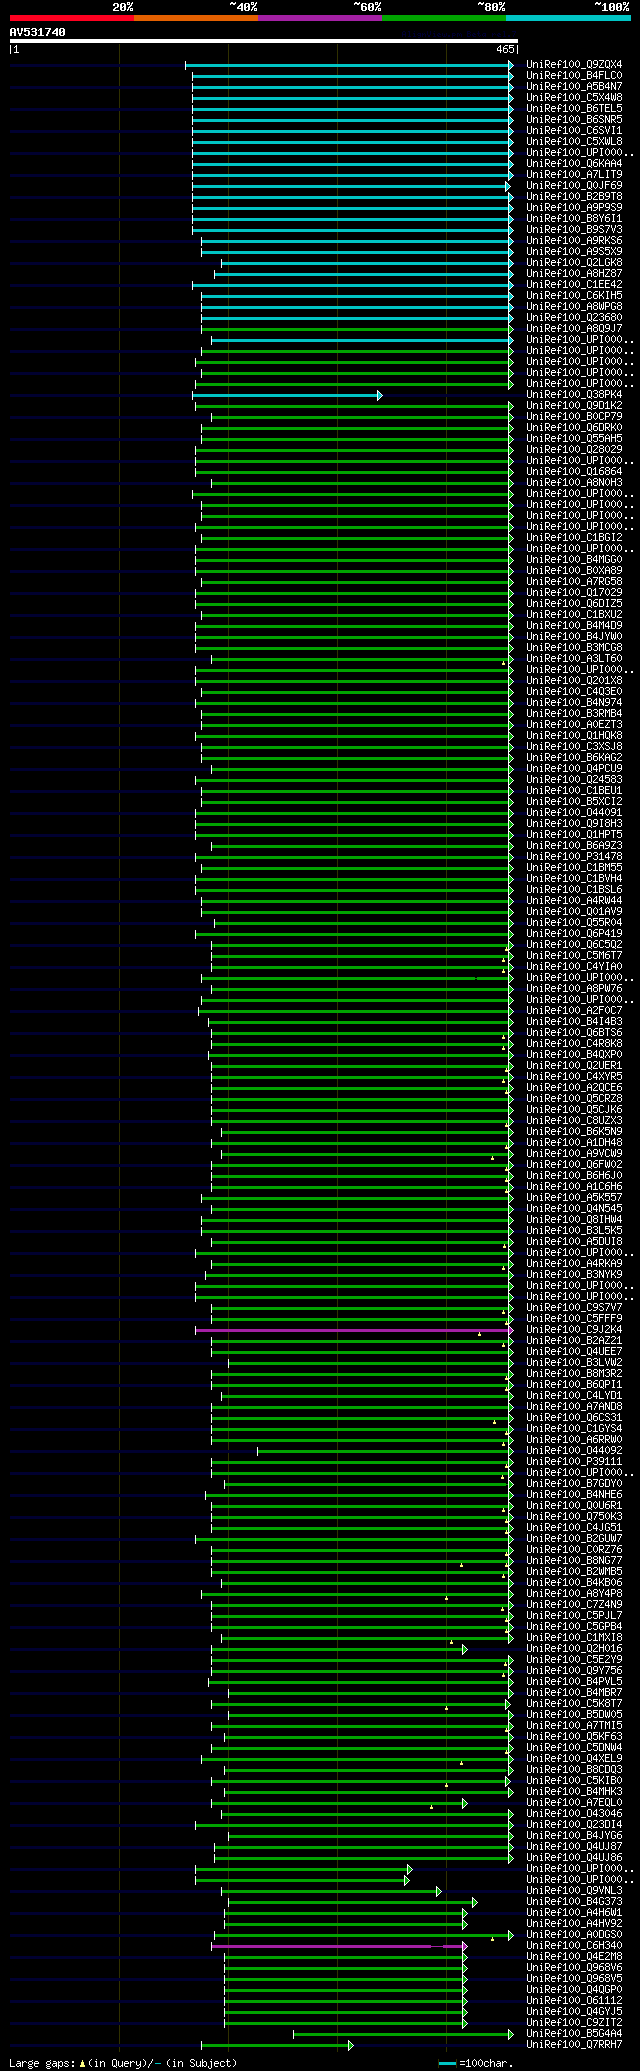
Task: Click the red 20% identity legend segment
Action: pyautogui.click(x=71, y=18)
